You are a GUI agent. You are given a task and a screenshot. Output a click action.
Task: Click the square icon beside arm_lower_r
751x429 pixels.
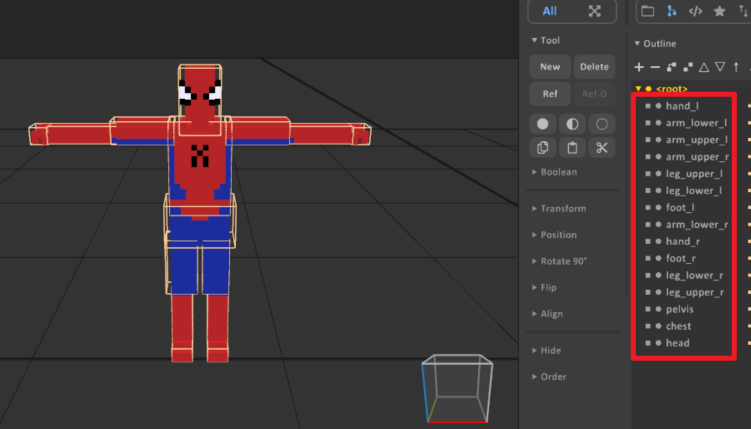(x=648, y=225)
